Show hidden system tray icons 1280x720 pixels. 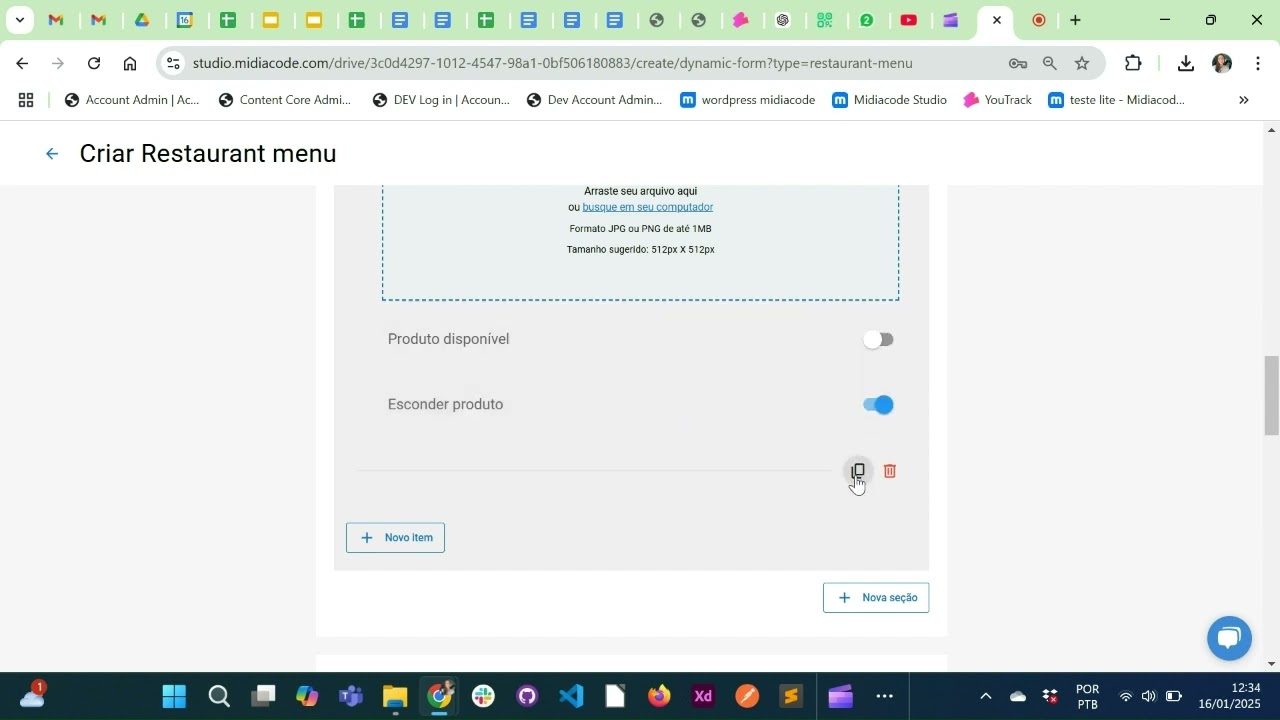click(x=986, y=696)
